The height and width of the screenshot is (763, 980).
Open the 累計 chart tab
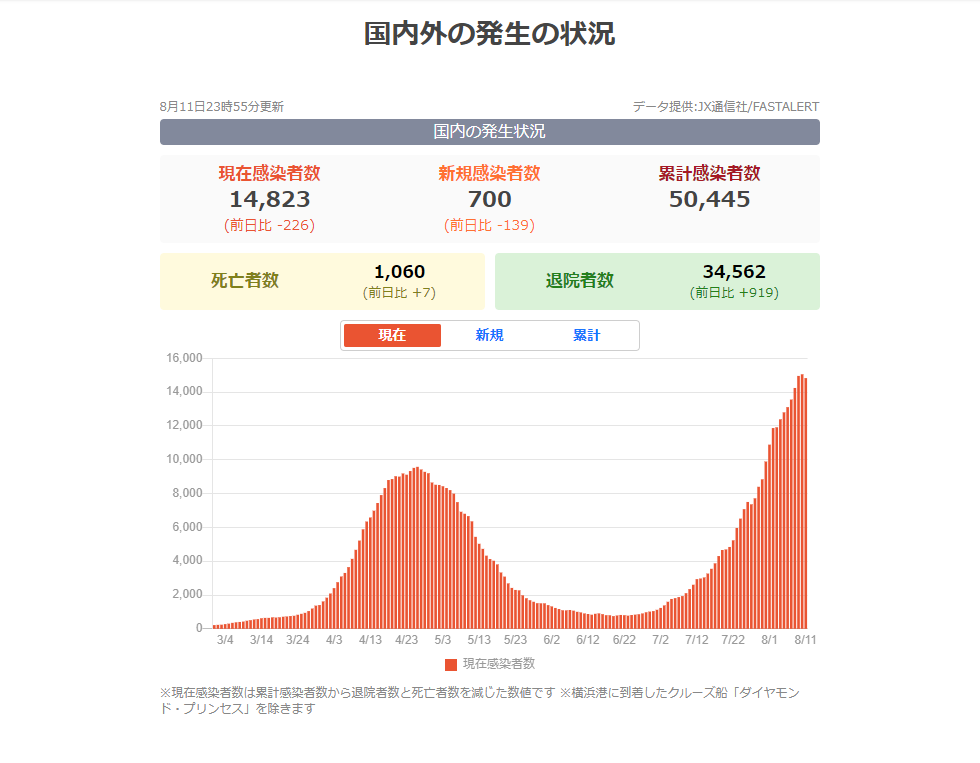[587, 336]
